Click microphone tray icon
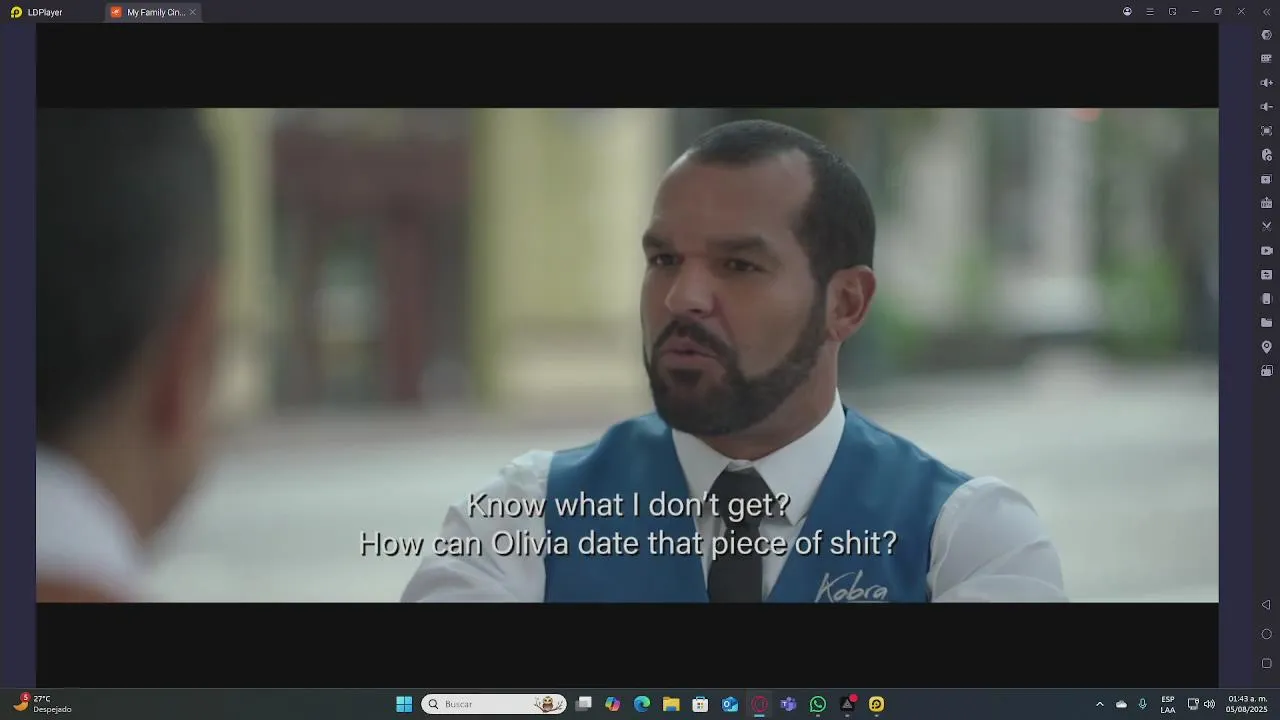1280x720 pixels. click(1142, 704)
